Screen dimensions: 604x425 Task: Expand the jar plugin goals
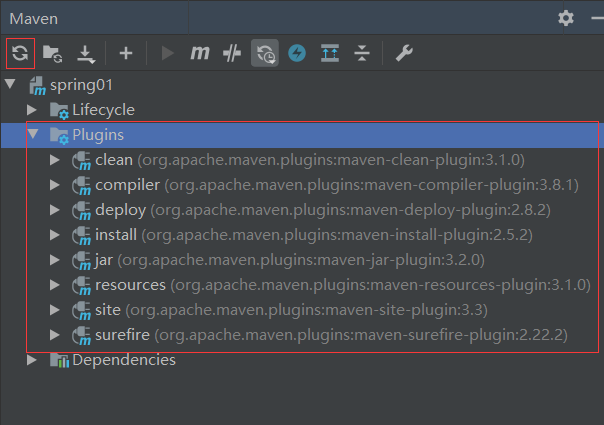55,260
